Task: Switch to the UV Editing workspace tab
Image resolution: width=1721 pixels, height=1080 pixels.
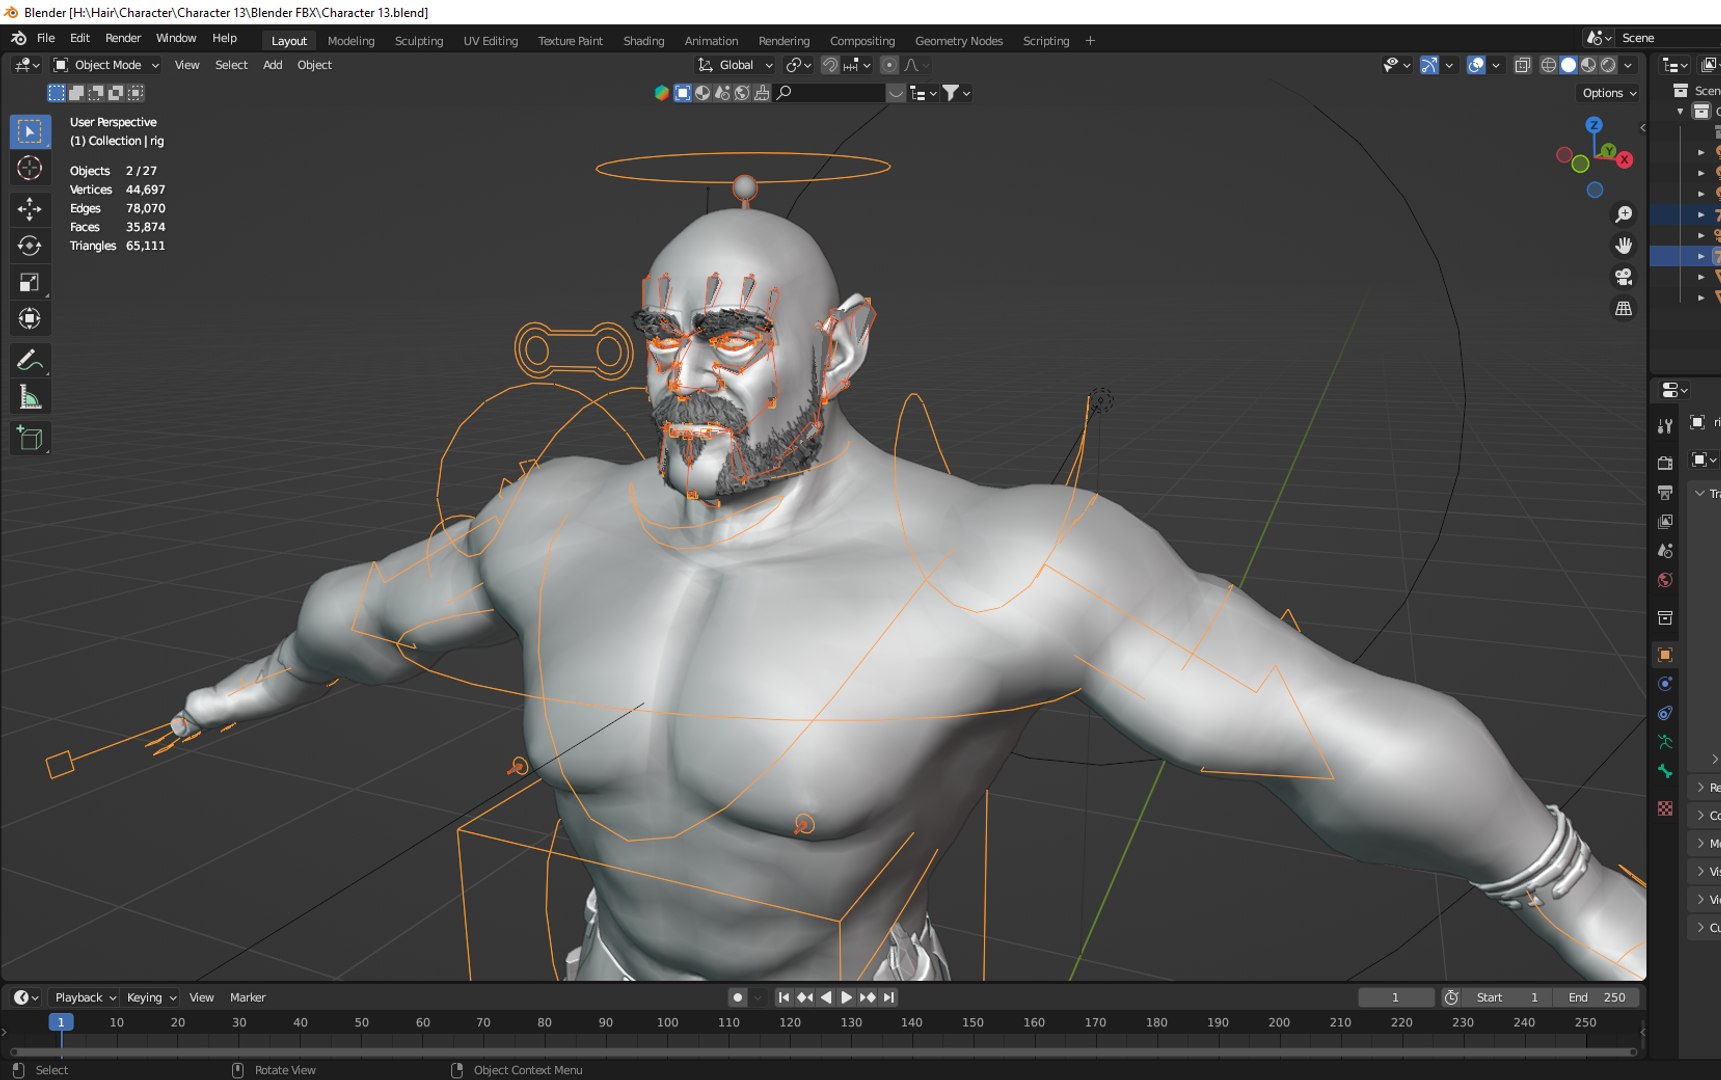Action: [x=490, y=41]
